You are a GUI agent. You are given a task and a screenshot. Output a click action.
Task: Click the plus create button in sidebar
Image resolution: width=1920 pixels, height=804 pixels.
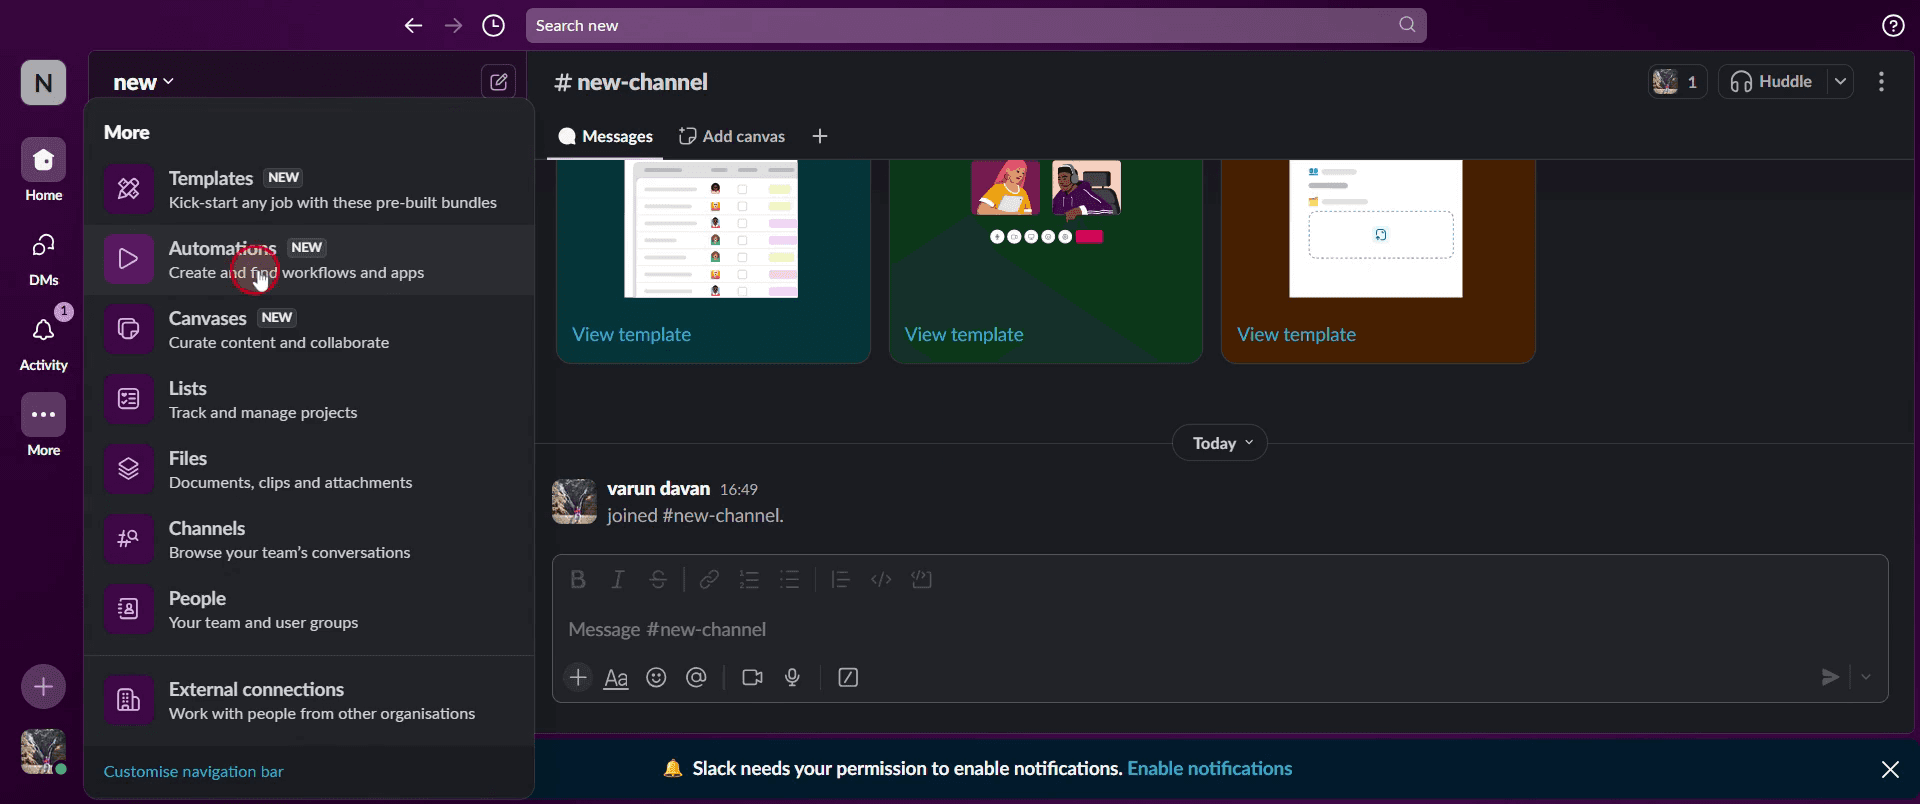(43, 687)
